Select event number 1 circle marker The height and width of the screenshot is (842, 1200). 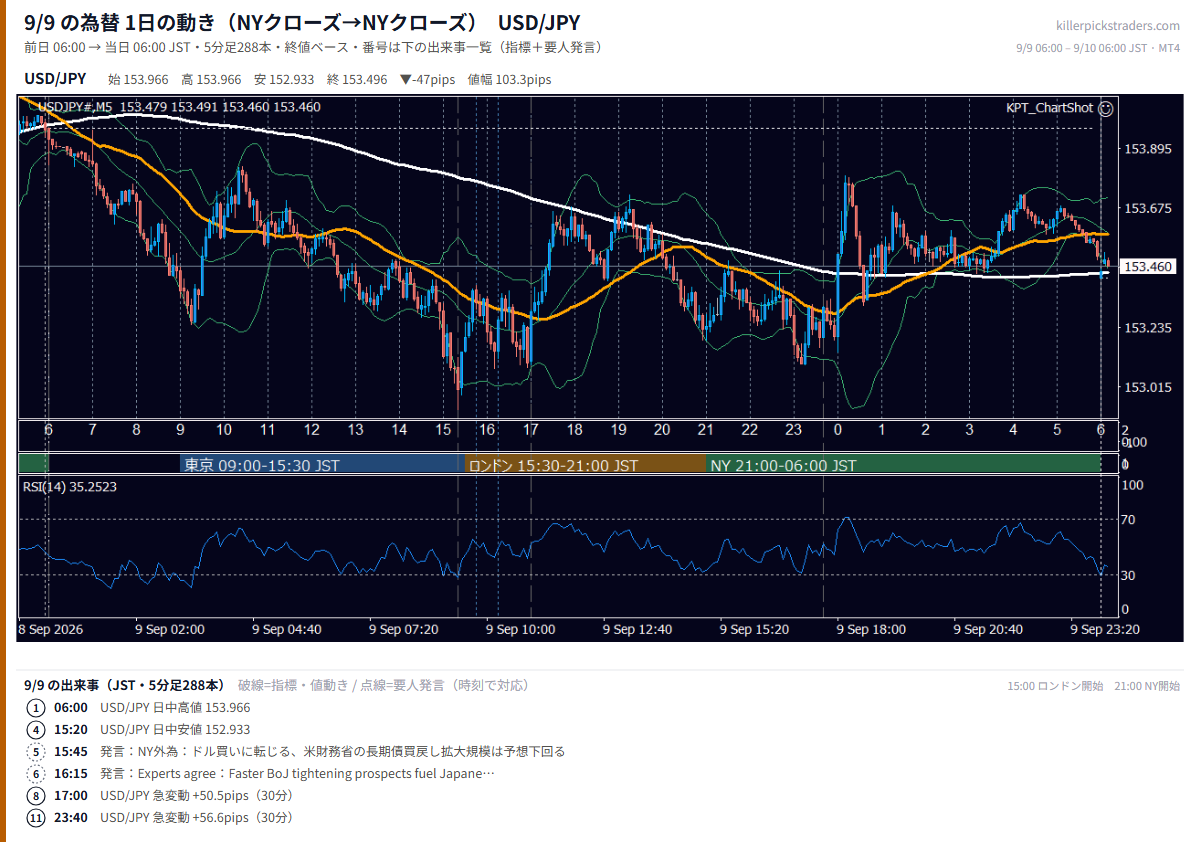pyautogui.click(x=37, y=707)
